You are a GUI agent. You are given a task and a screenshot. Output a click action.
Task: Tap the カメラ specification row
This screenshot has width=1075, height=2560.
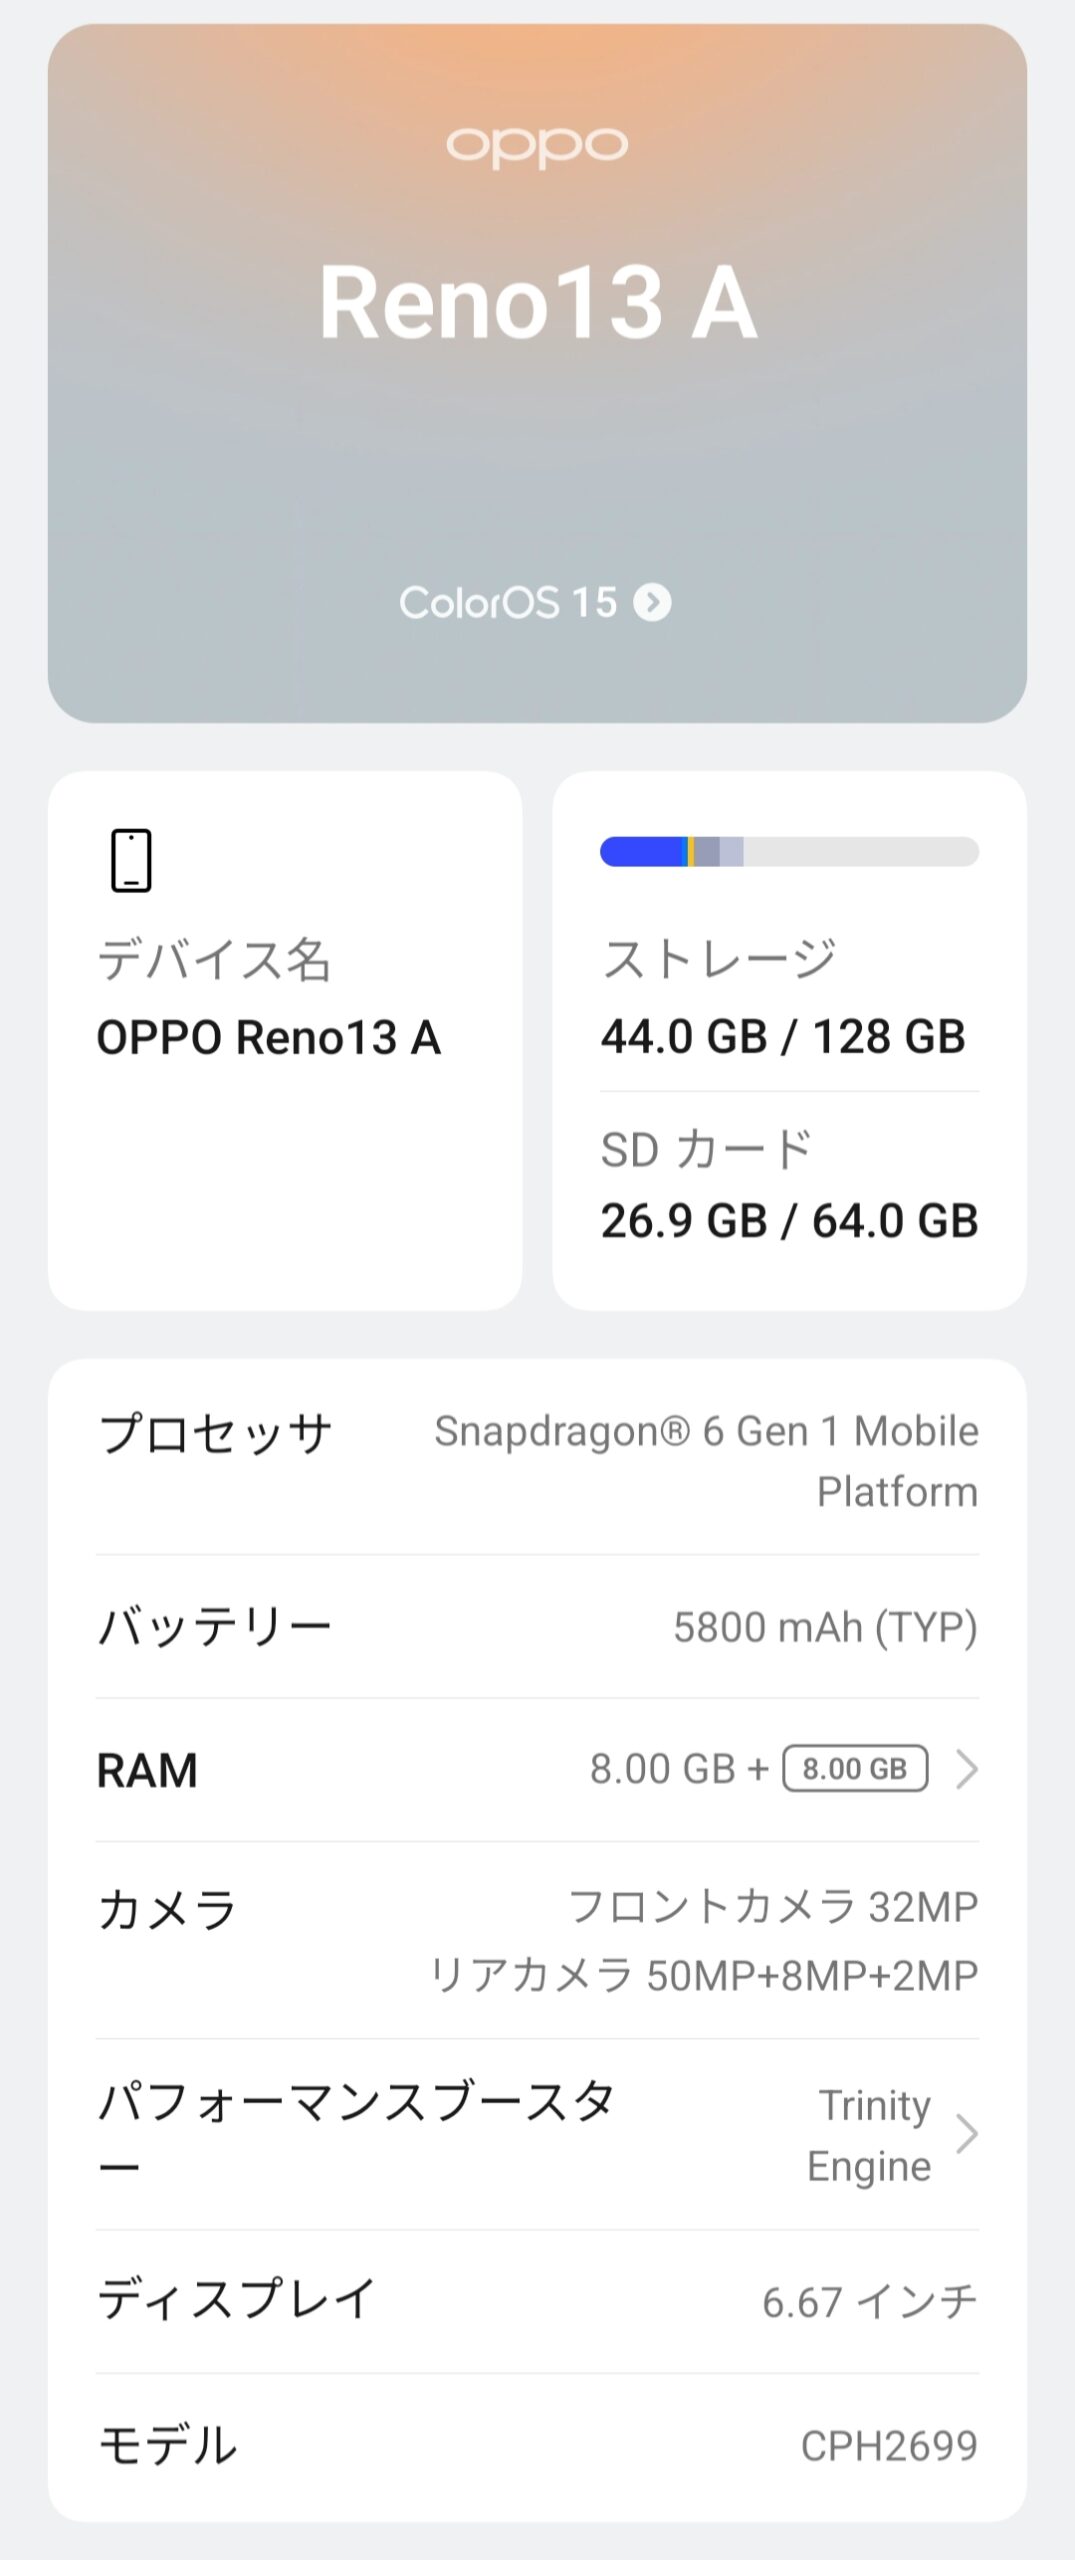tap(537, 1940)
